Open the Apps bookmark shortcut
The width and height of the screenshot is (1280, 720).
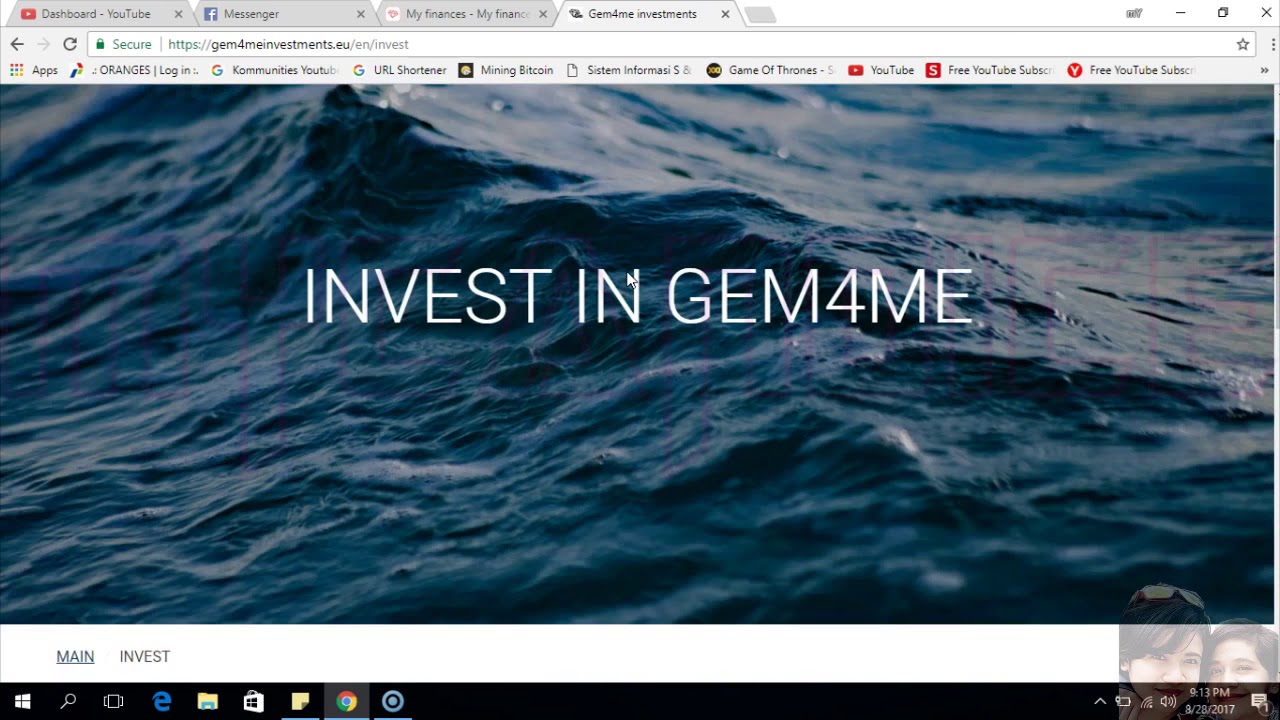tap(34, 70)
